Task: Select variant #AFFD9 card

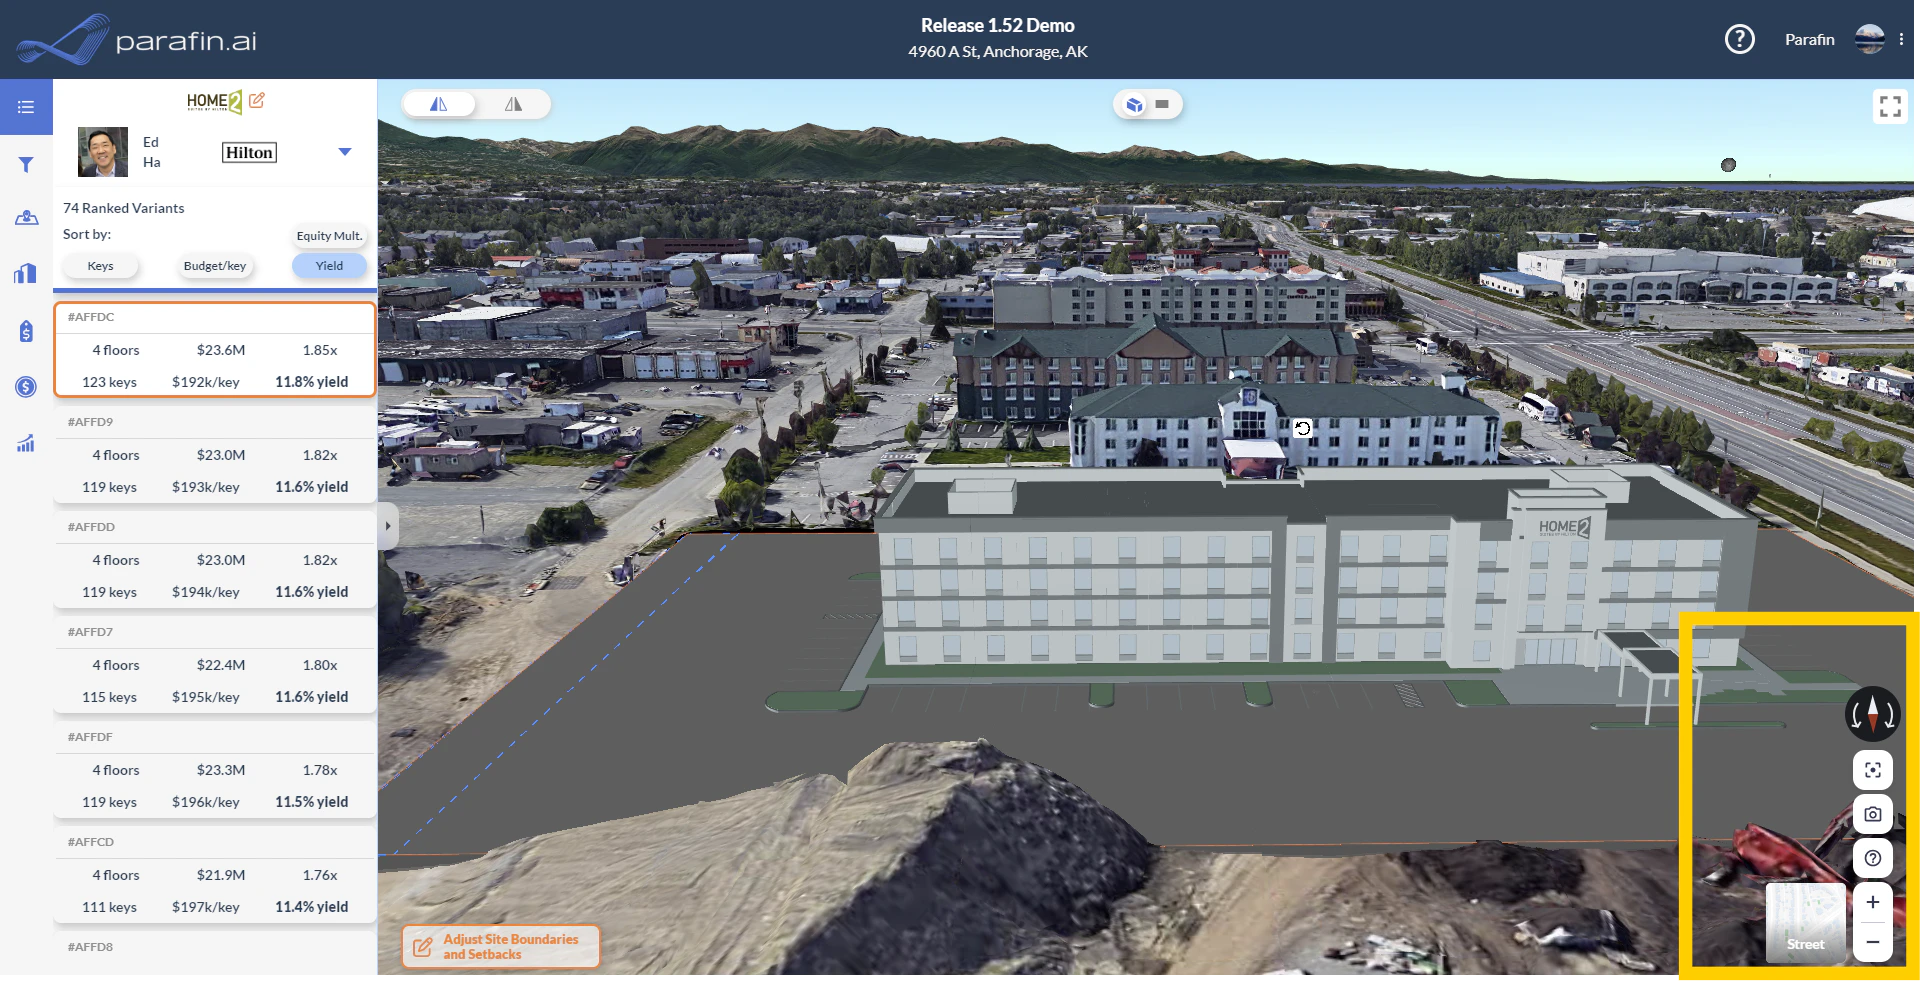Action: click(x=215, y=455)
